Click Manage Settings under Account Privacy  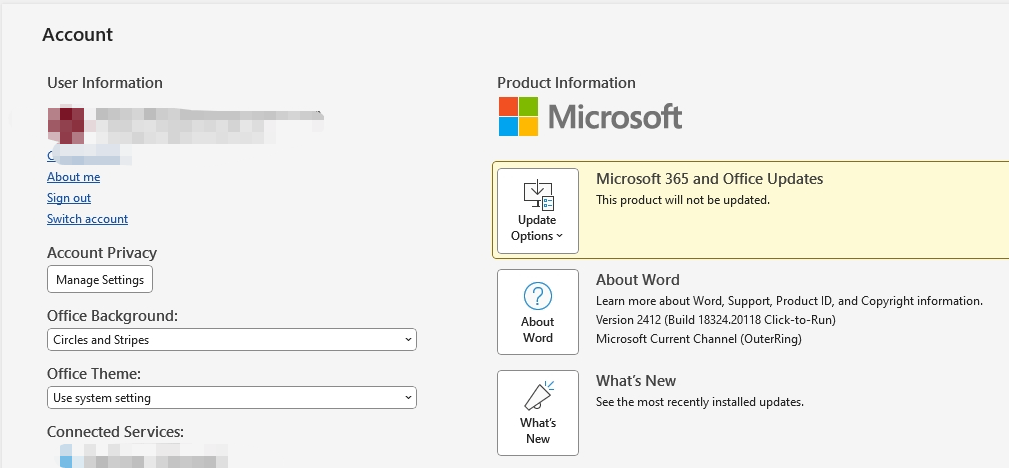(100, 279)
